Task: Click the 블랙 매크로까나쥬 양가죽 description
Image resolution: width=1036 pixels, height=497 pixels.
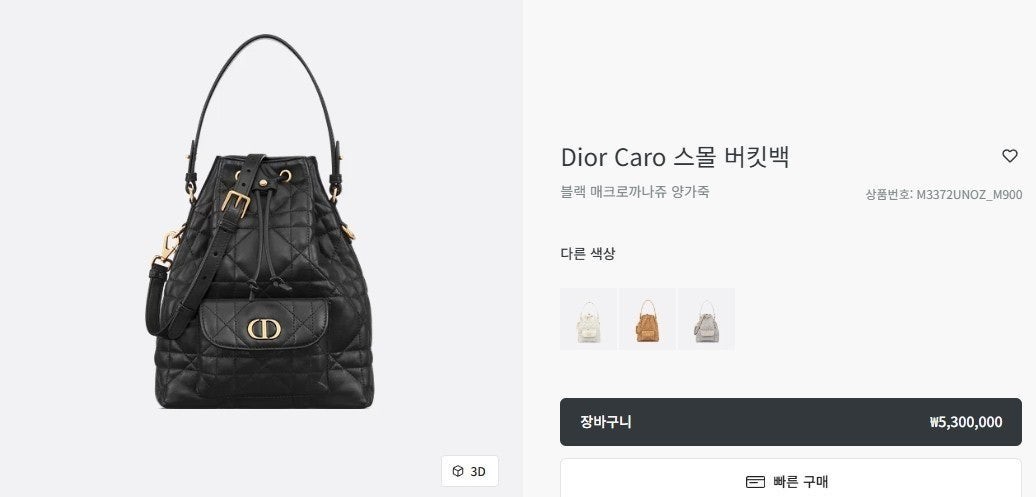Action: point(635,192)
